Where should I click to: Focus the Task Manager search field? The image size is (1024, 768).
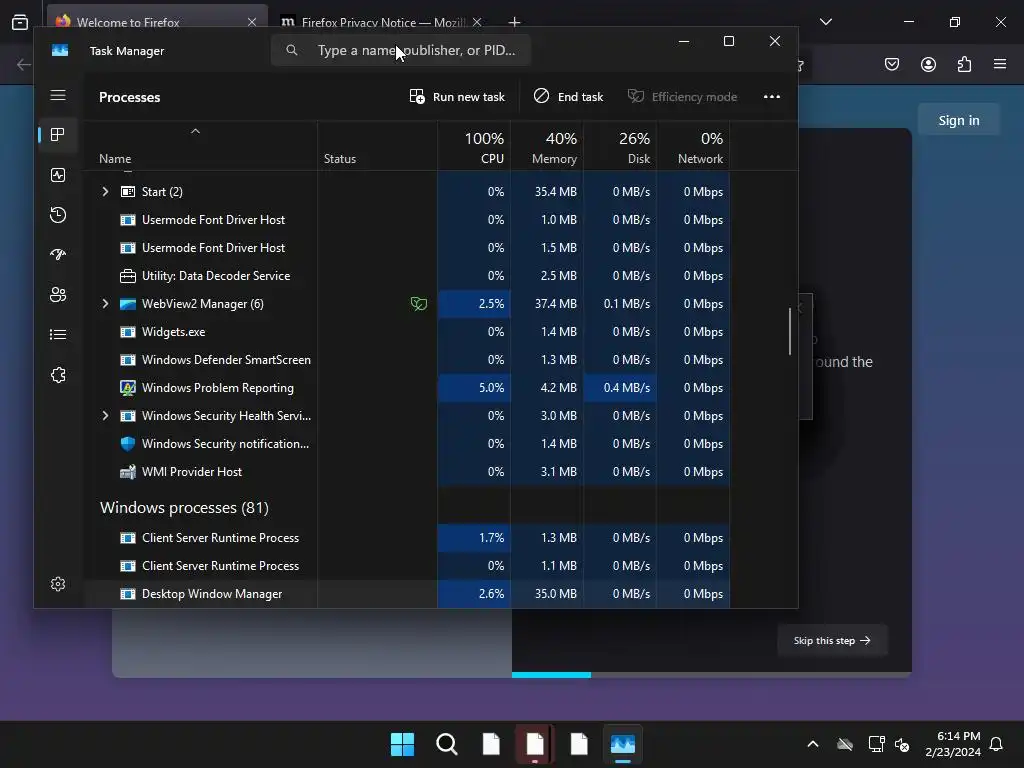pyautogui.click(x=400, y=50)
